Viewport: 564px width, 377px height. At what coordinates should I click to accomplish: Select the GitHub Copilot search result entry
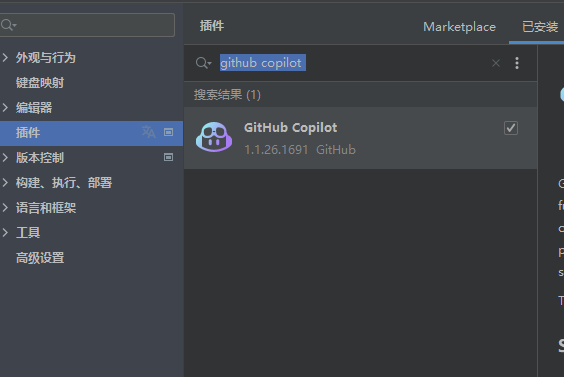coord(360,138)
